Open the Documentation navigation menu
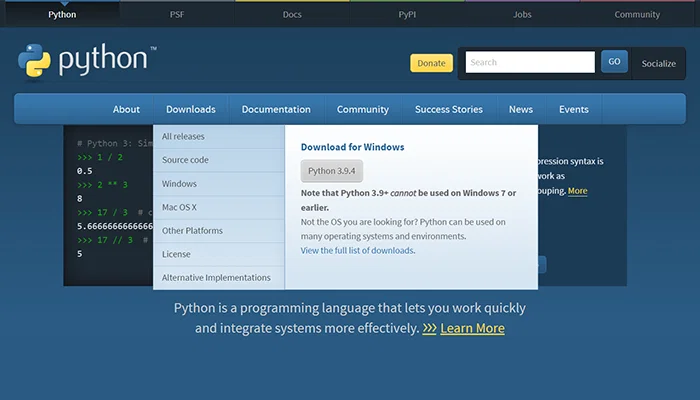 [x=276, y=109]
